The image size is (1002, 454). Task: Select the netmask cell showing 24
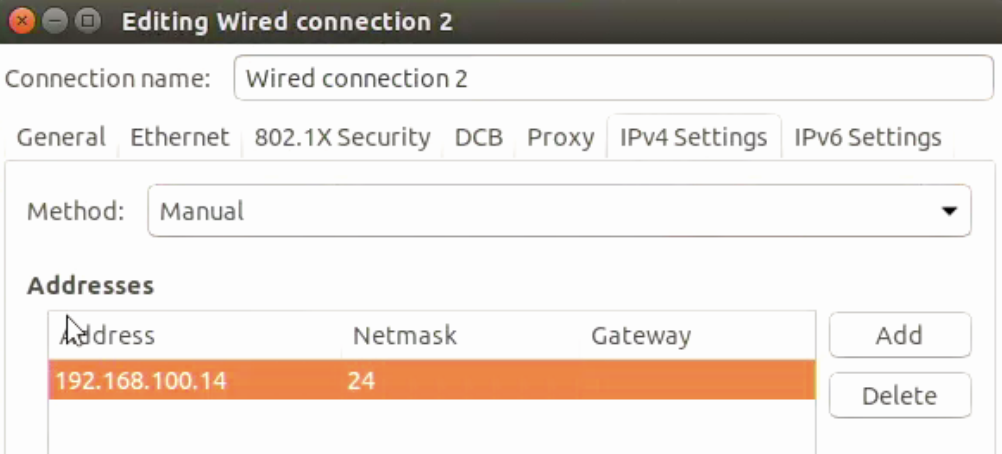pos(460,380)
